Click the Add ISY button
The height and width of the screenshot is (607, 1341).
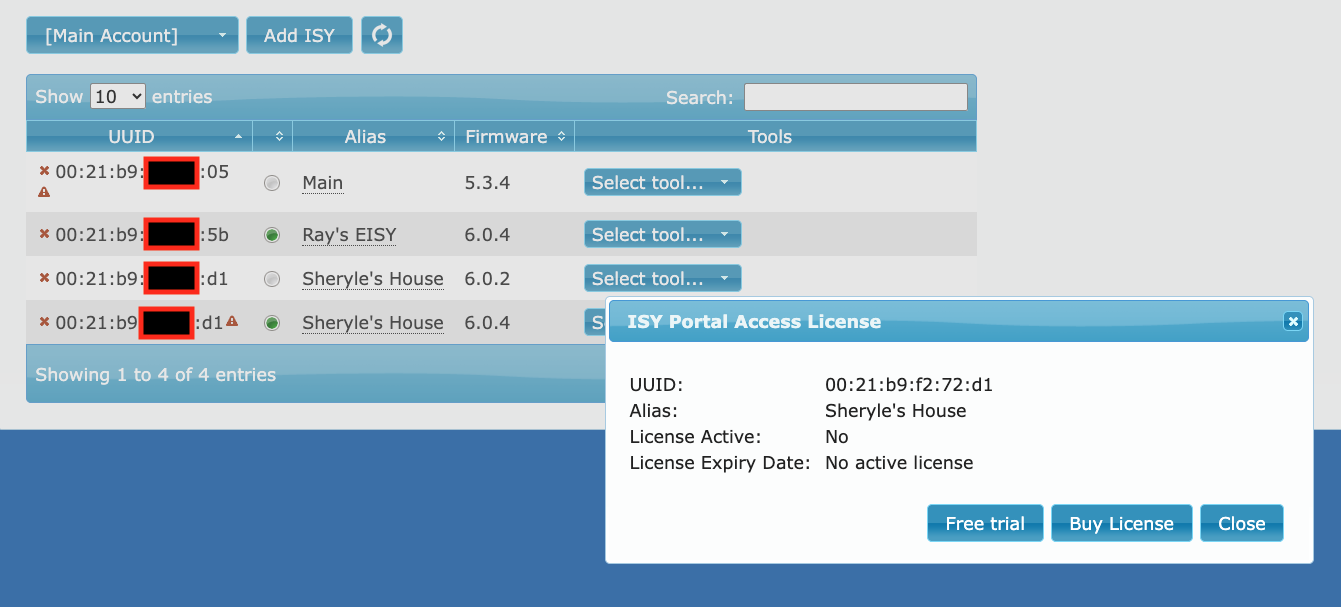point(299,35)
